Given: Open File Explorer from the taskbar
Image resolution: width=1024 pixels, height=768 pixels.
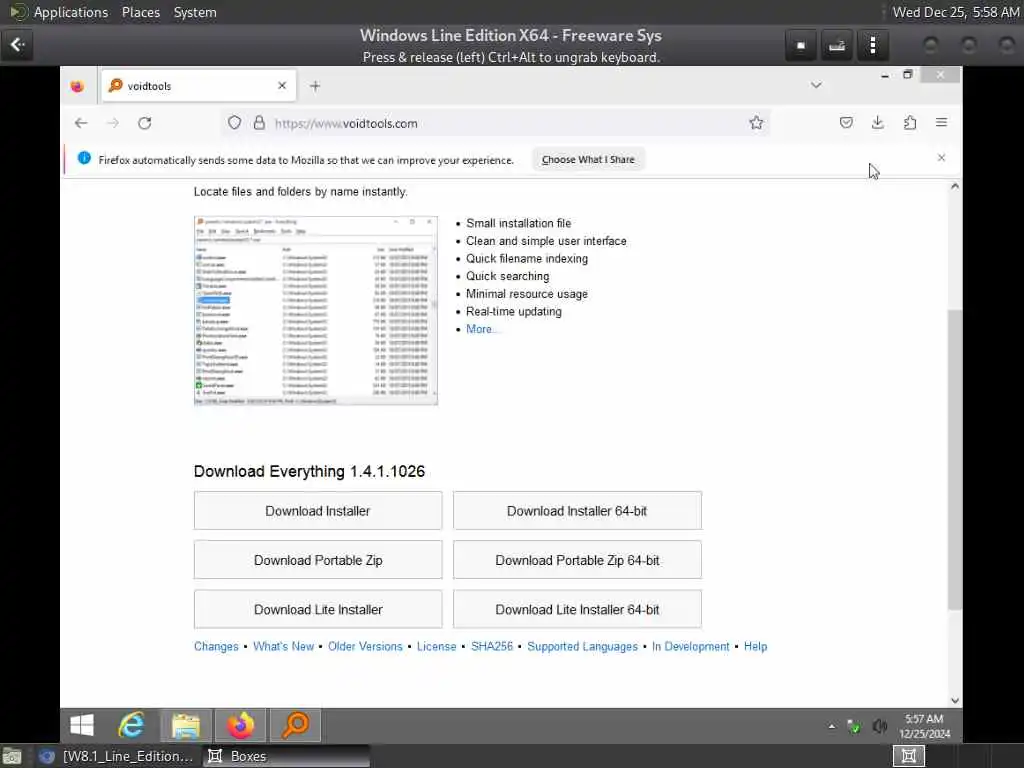Looking at the screenshot, I should (186, 725).
